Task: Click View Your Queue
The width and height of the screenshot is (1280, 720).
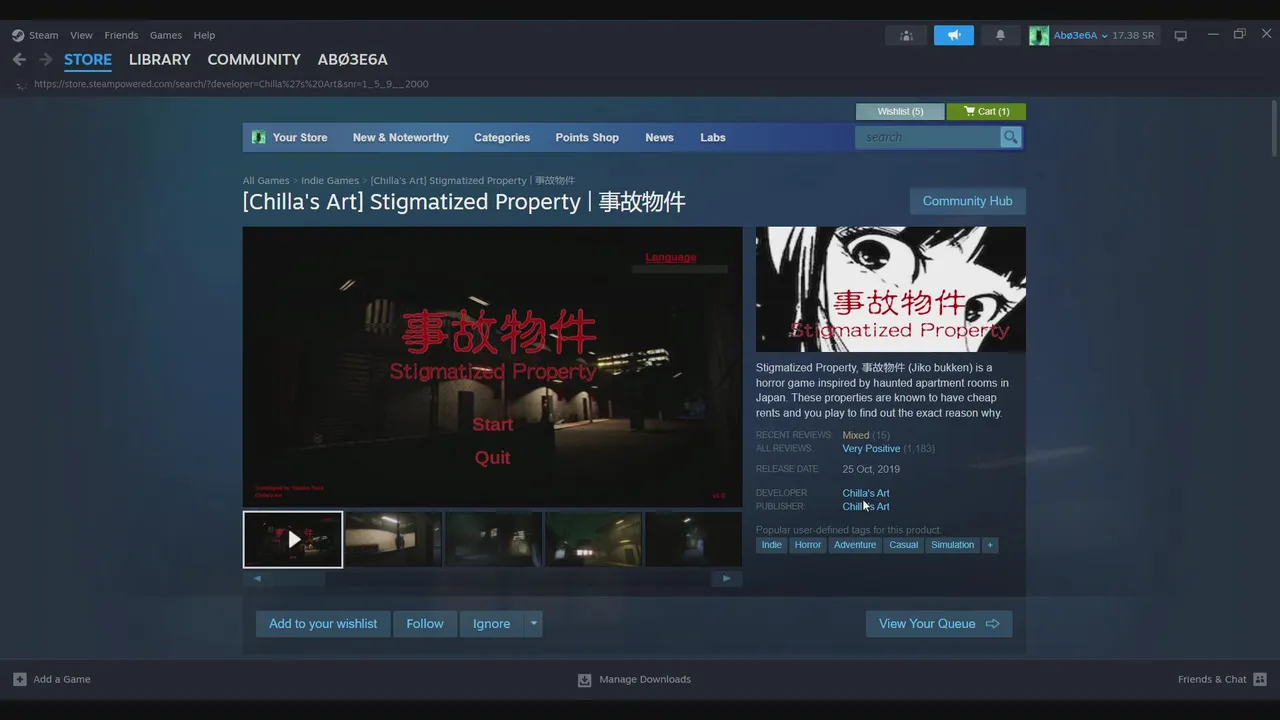Action: click(939, 624)
